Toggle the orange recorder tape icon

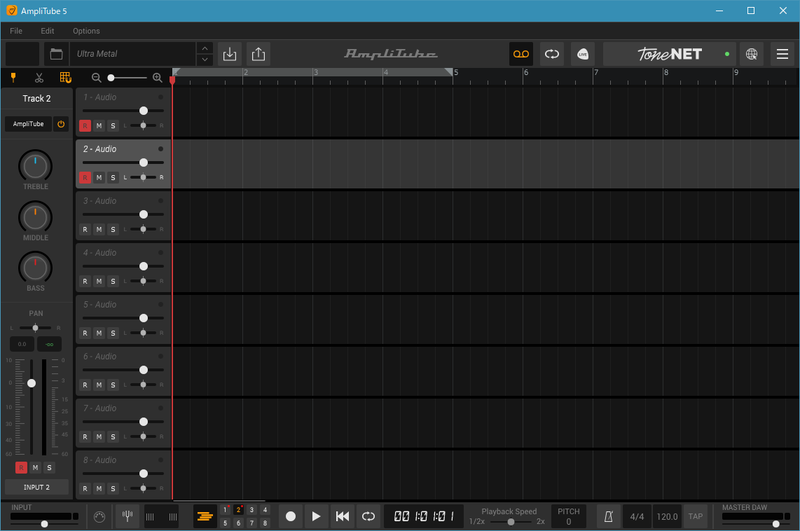point(521,54)
